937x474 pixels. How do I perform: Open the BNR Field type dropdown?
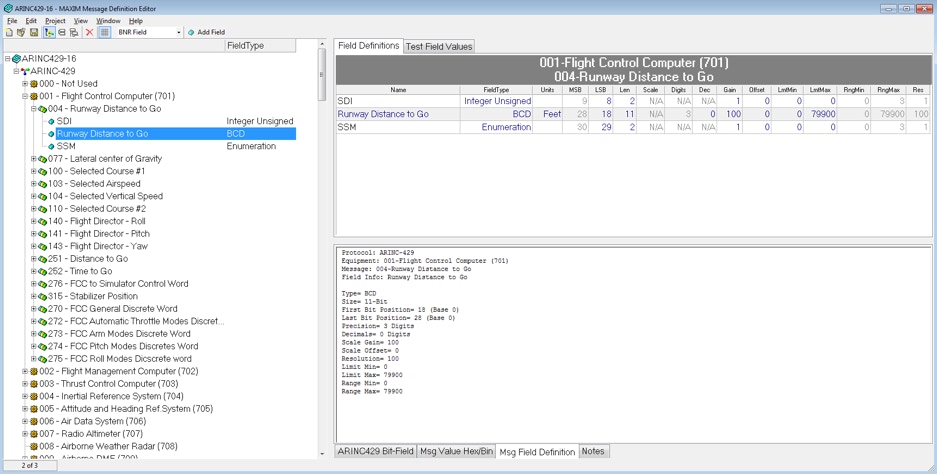[x=179, y=32]
